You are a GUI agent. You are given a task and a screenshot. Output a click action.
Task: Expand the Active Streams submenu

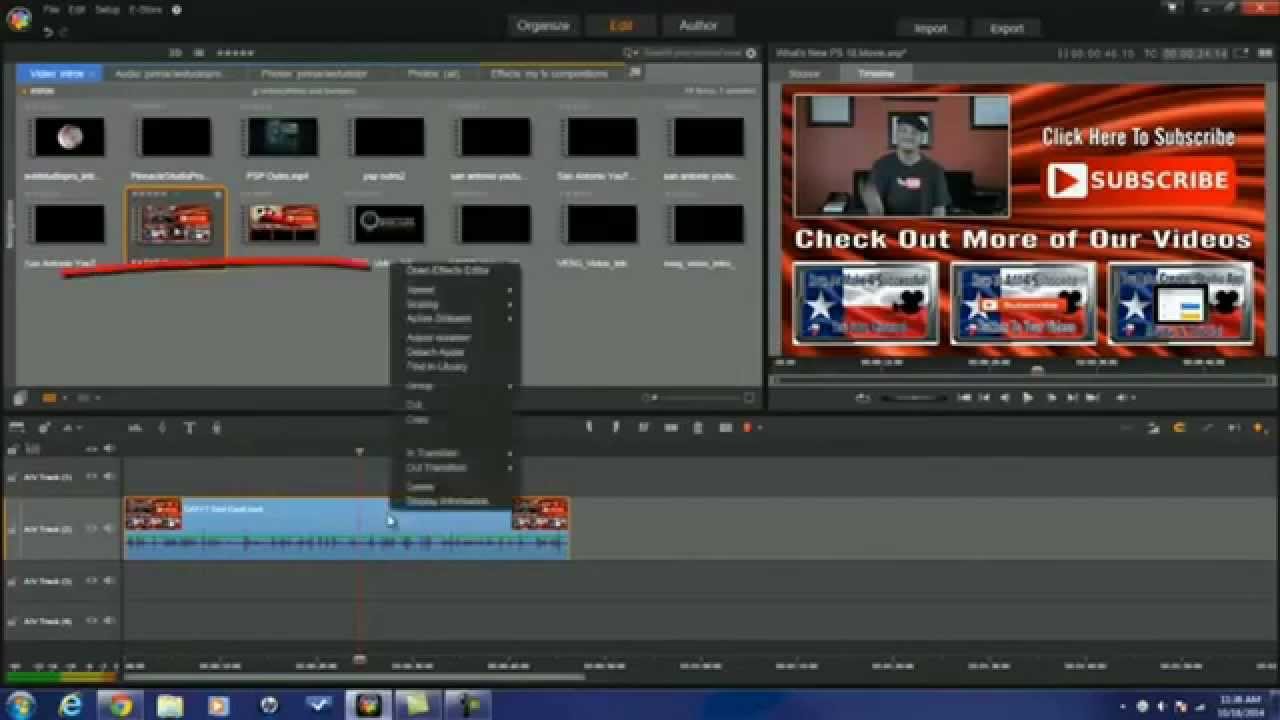tap(510, 318)
